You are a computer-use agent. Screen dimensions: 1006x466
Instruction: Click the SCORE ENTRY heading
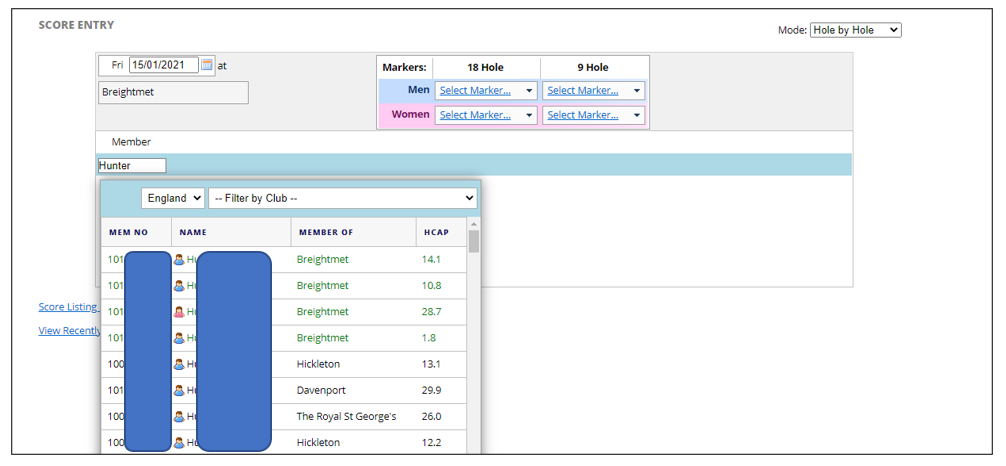click(76, 25)
